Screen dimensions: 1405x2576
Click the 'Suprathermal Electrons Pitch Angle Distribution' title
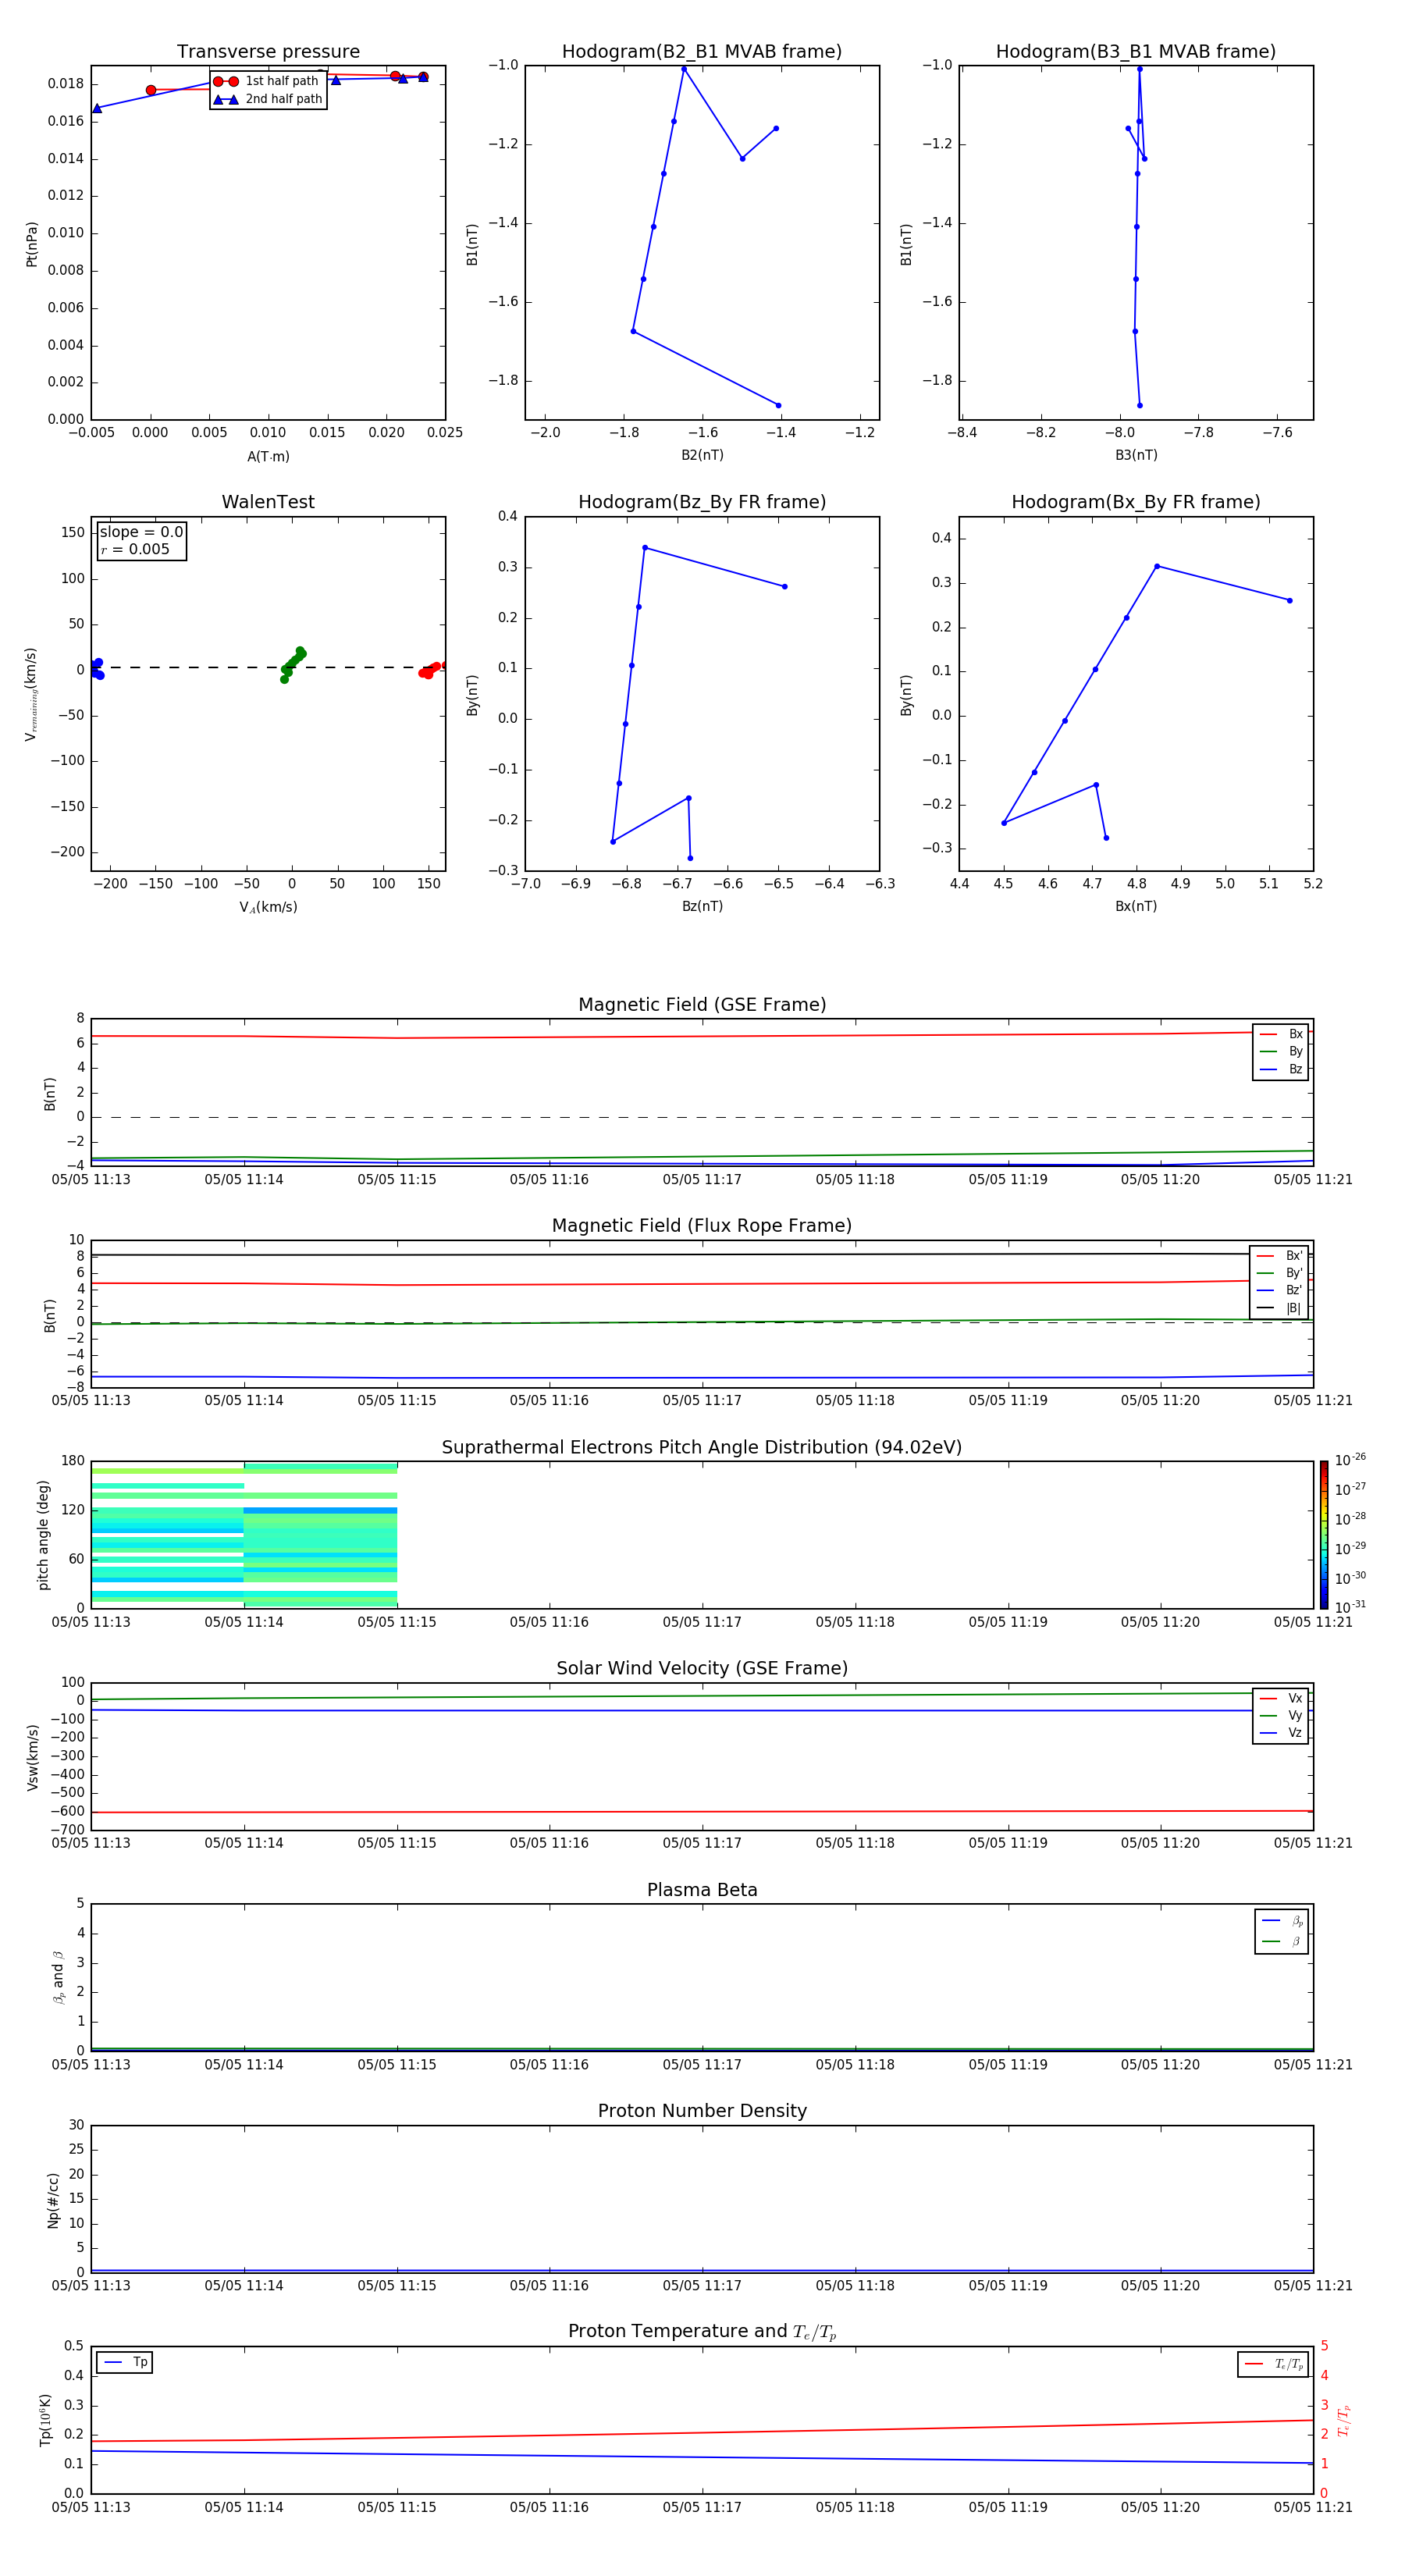pyautogui.click(x=702, y=1448)
